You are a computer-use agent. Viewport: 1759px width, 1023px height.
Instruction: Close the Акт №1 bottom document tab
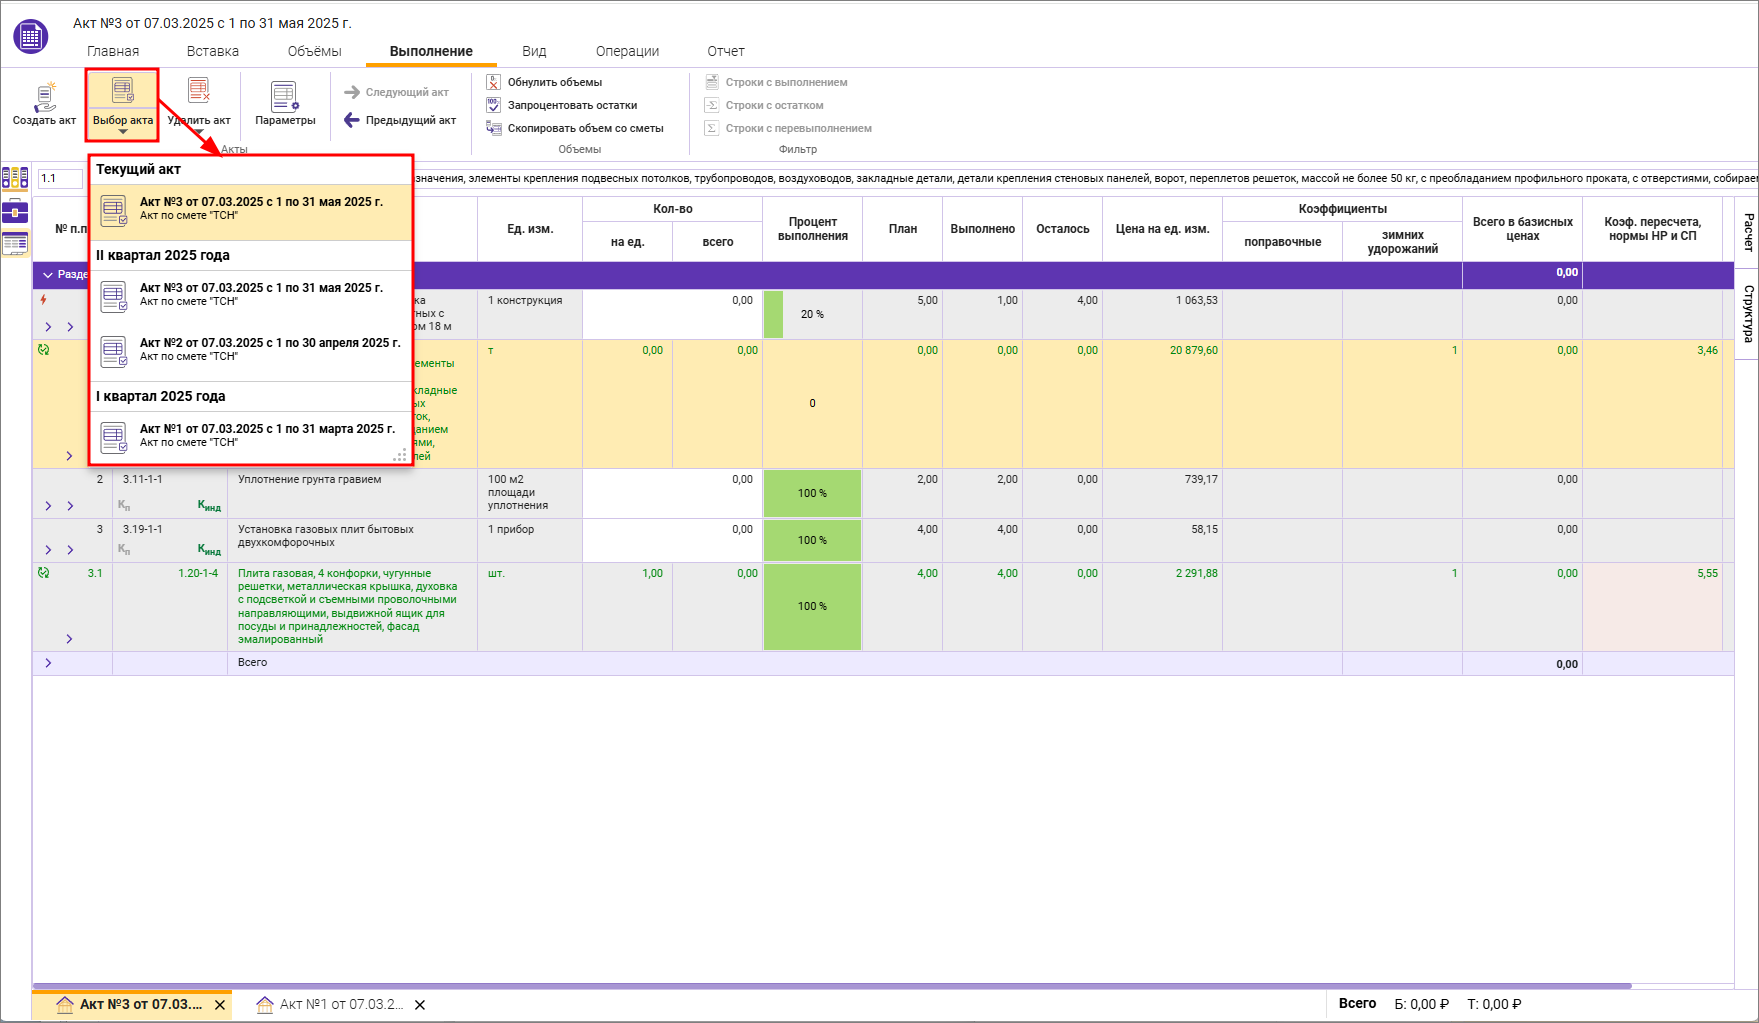420,1005
